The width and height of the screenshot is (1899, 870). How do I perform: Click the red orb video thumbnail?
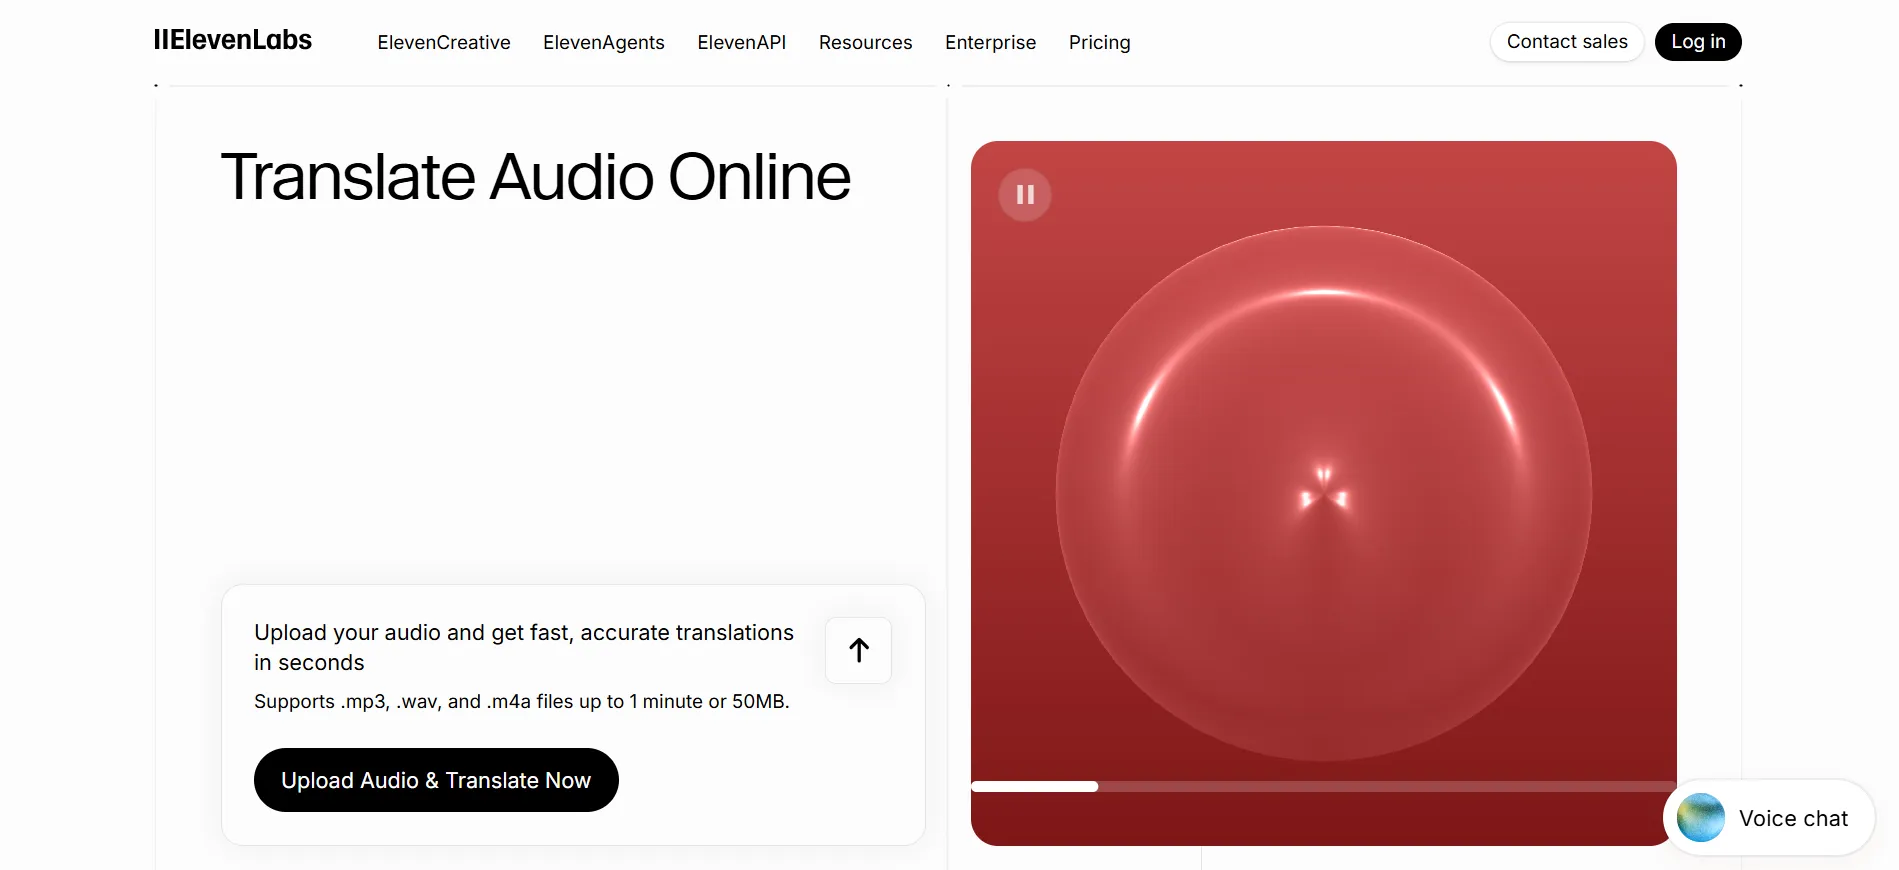pyautogui.click(x=1323, y=493)
